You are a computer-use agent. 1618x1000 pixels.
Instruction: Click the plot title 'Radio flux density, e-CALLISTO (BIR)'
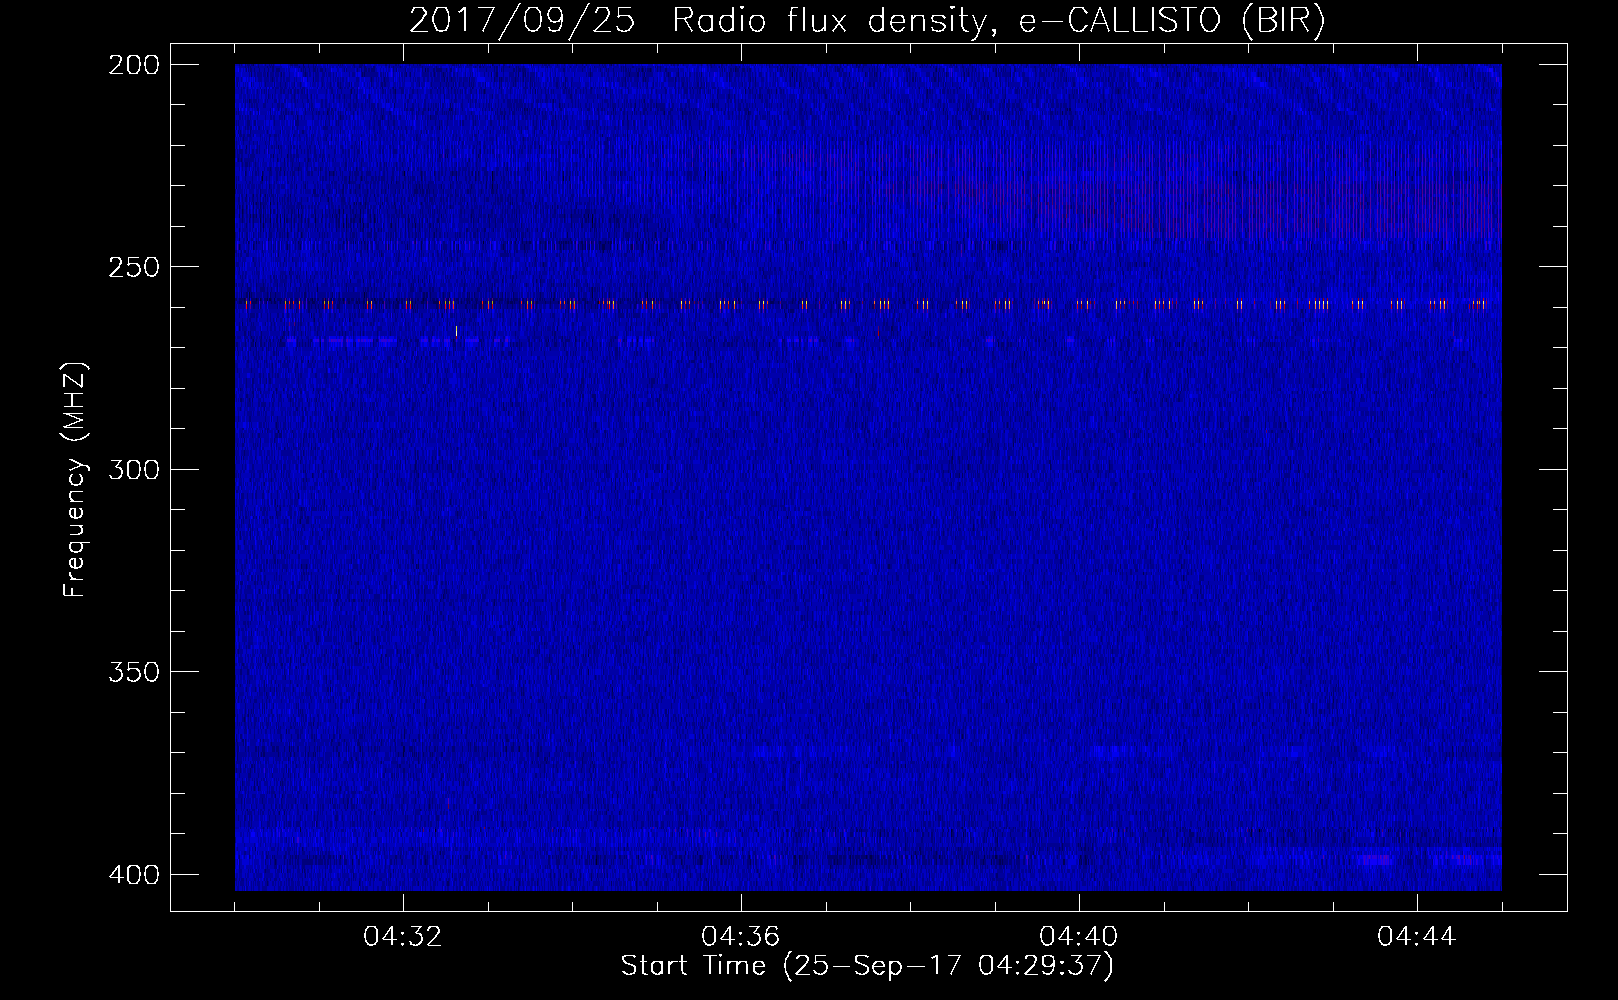[998, 20]
